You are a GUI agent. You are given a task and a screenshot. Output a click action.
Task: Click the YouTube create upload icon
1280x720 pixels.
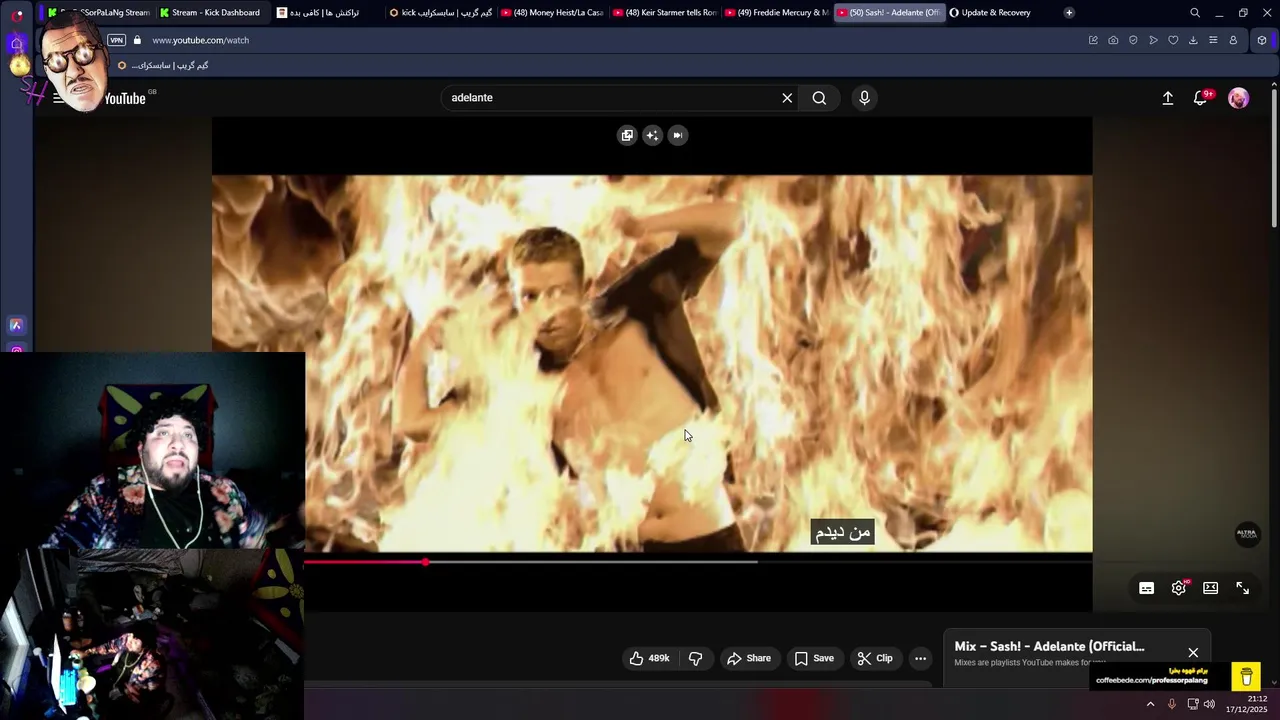pos(1167,98)
